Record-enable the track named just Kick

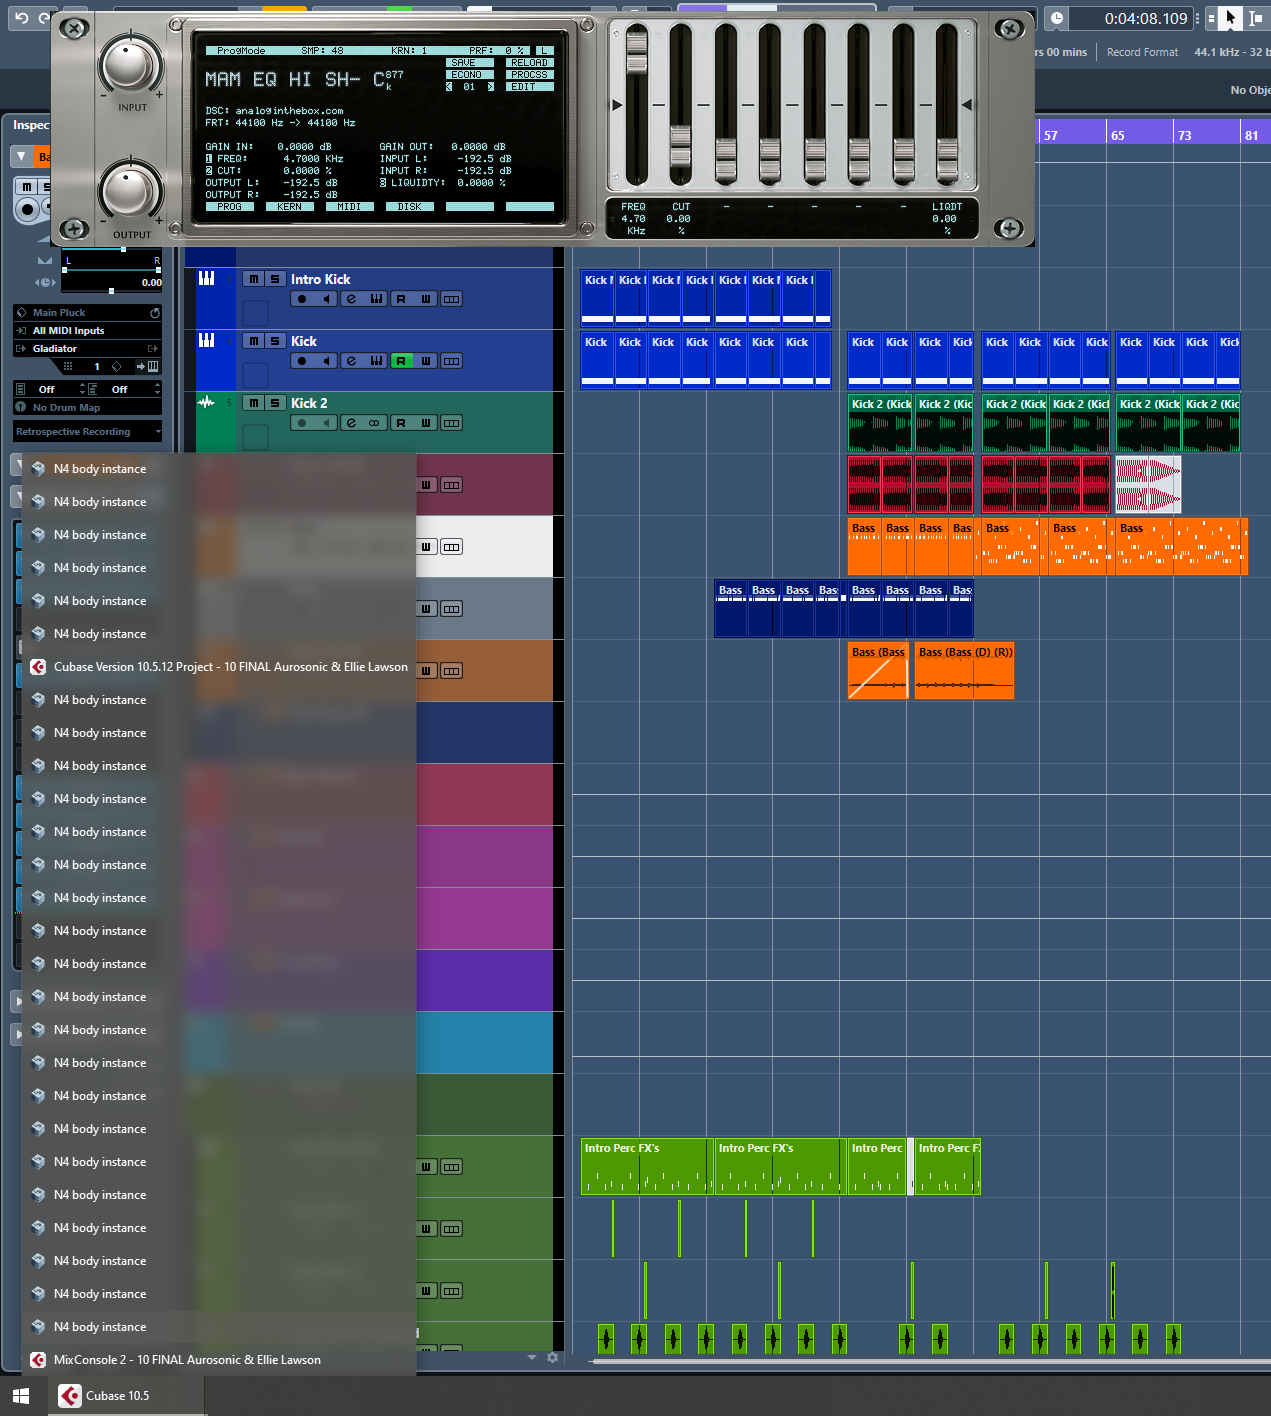tap(302, 361)
